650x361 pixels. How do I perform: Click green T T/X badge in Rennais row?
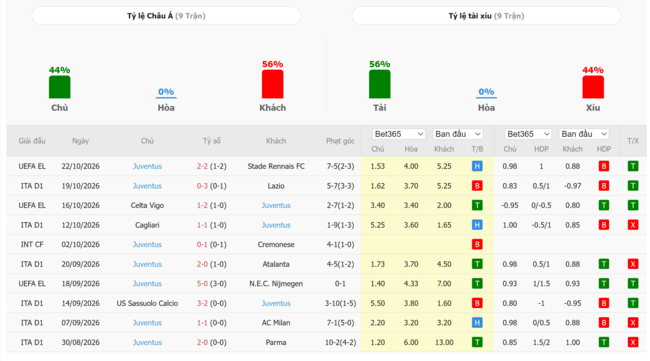pyautogui.click(x=633, y=166)
